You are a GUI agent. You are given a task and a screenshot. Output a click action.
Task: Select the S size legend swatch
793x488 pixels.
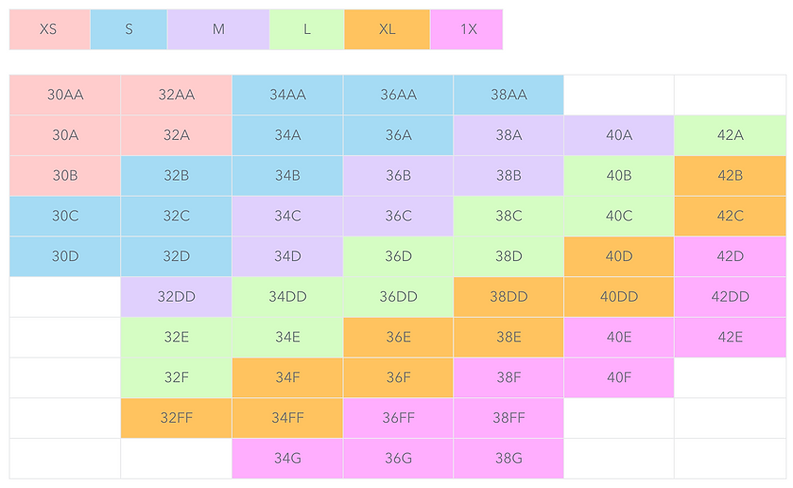coord(128,29)
